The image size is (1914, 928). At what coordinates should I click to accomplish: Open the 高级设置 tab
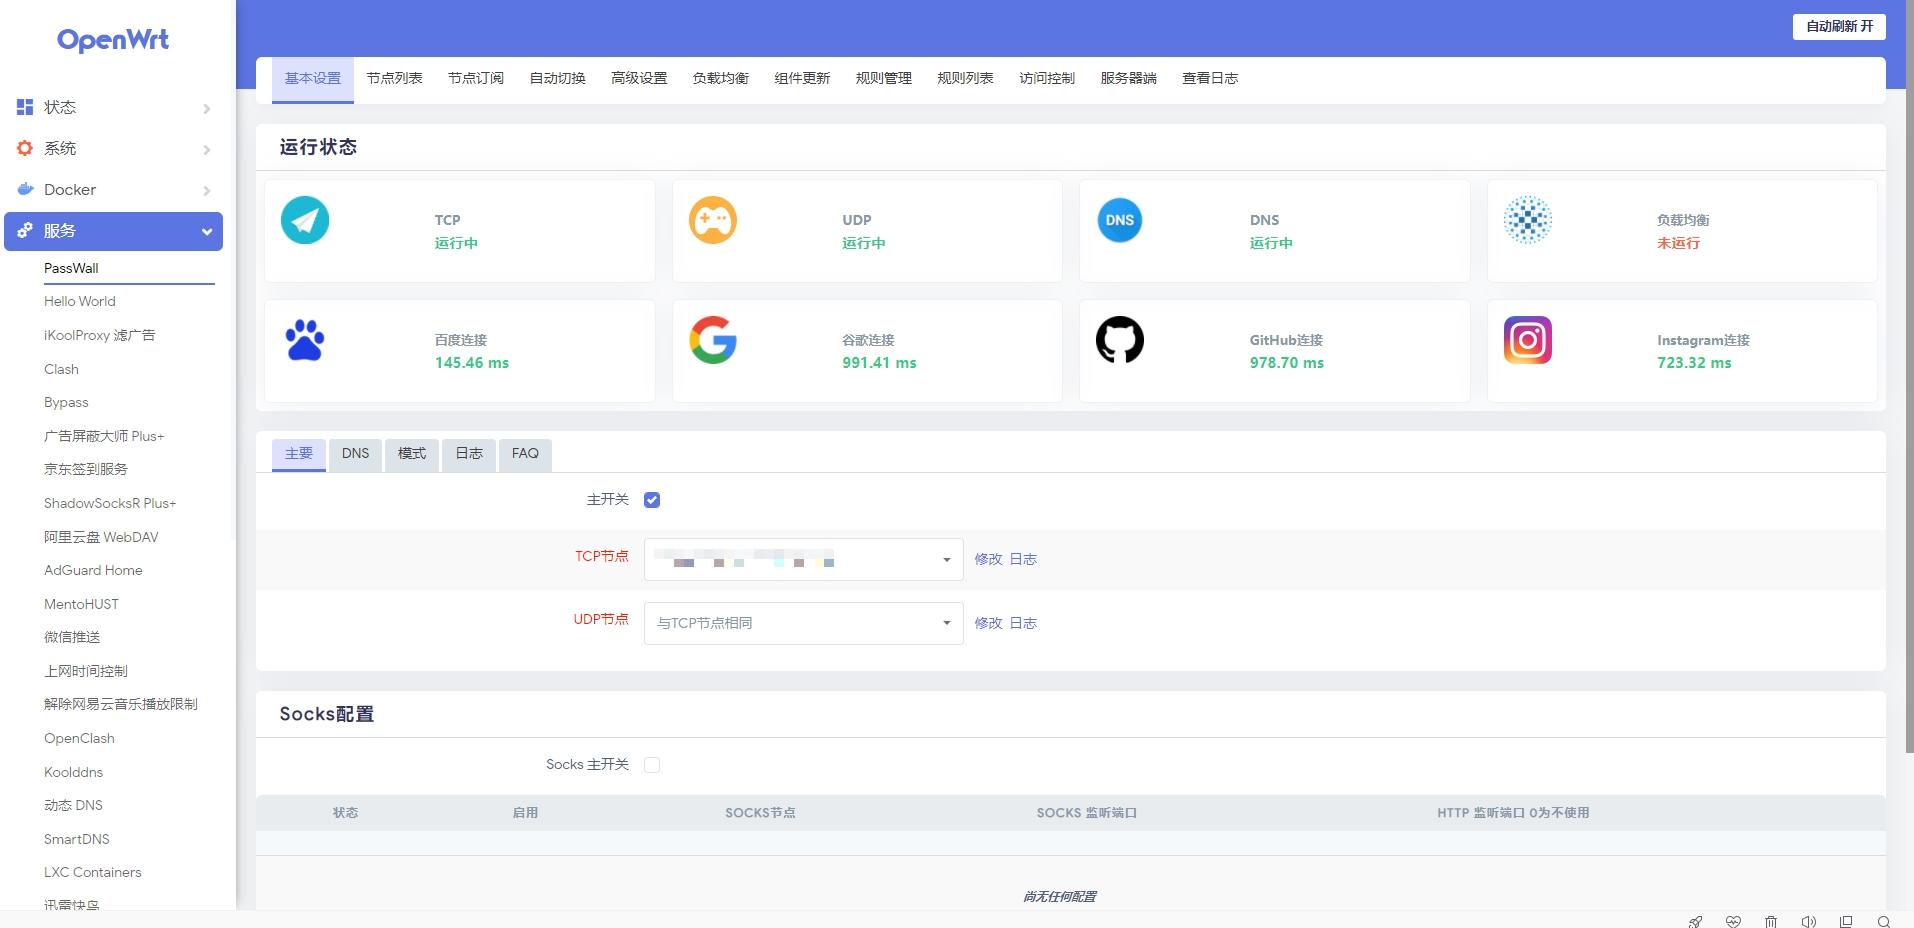639,78
